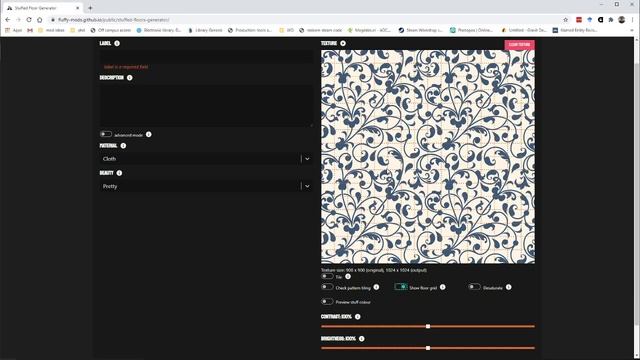This screenshot has width=640, height=360.
Task: Click the info icon next to Beauty
Action: click(119, 173)
